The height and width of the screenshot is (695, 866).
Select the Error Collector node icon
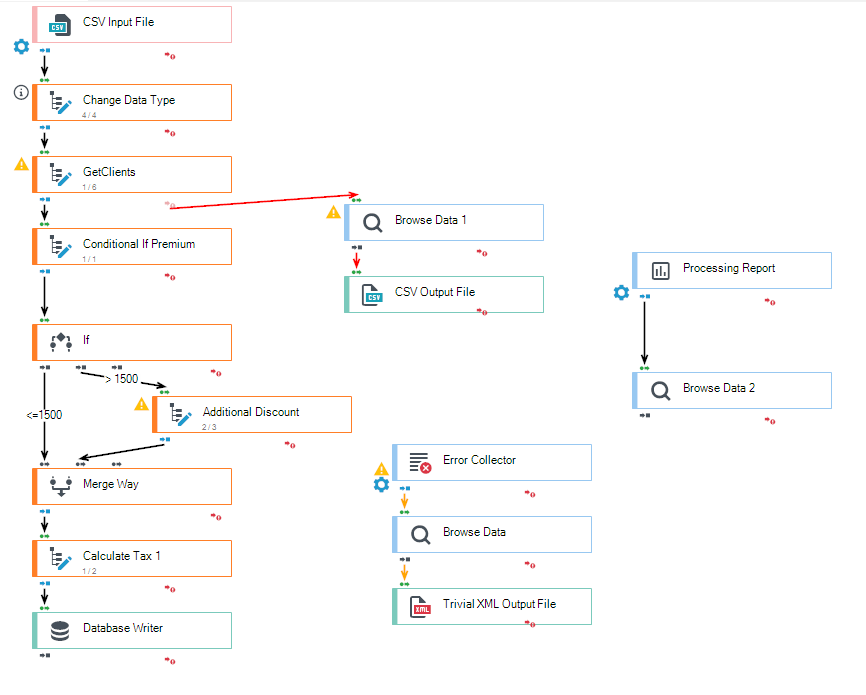coord(420,463)
